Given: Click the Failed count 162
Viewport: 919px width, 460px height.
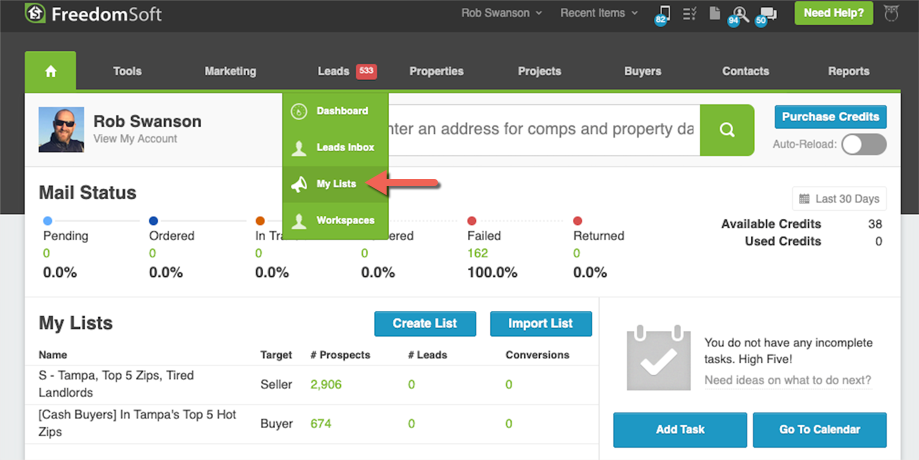Looking at the screenshot, I should (x=478, y=254).
